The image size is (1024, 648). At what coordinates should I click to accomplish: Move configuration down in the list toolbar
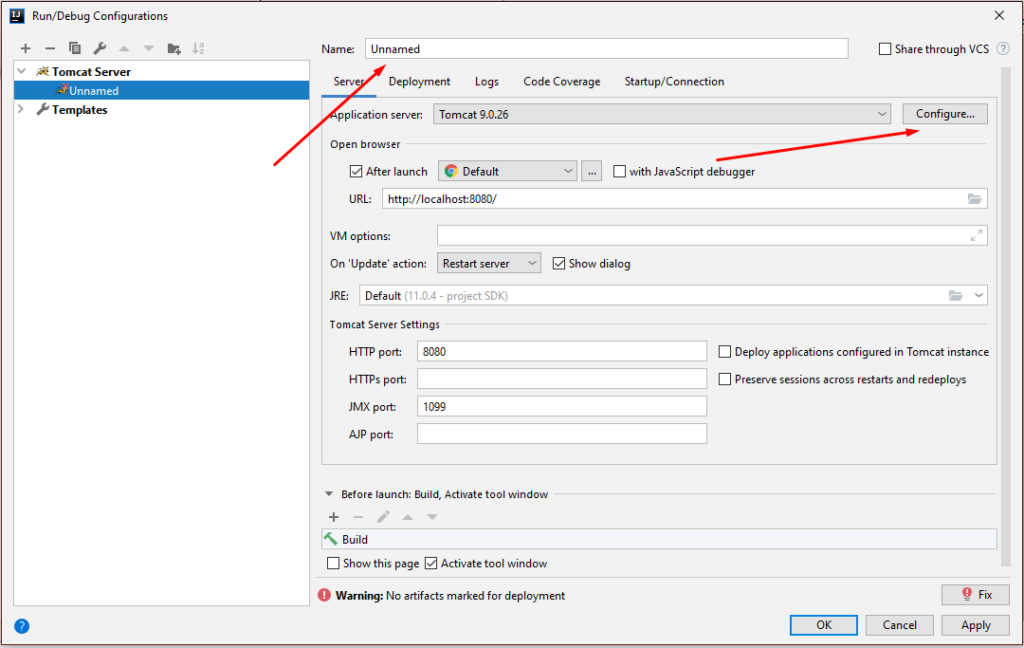149,48
